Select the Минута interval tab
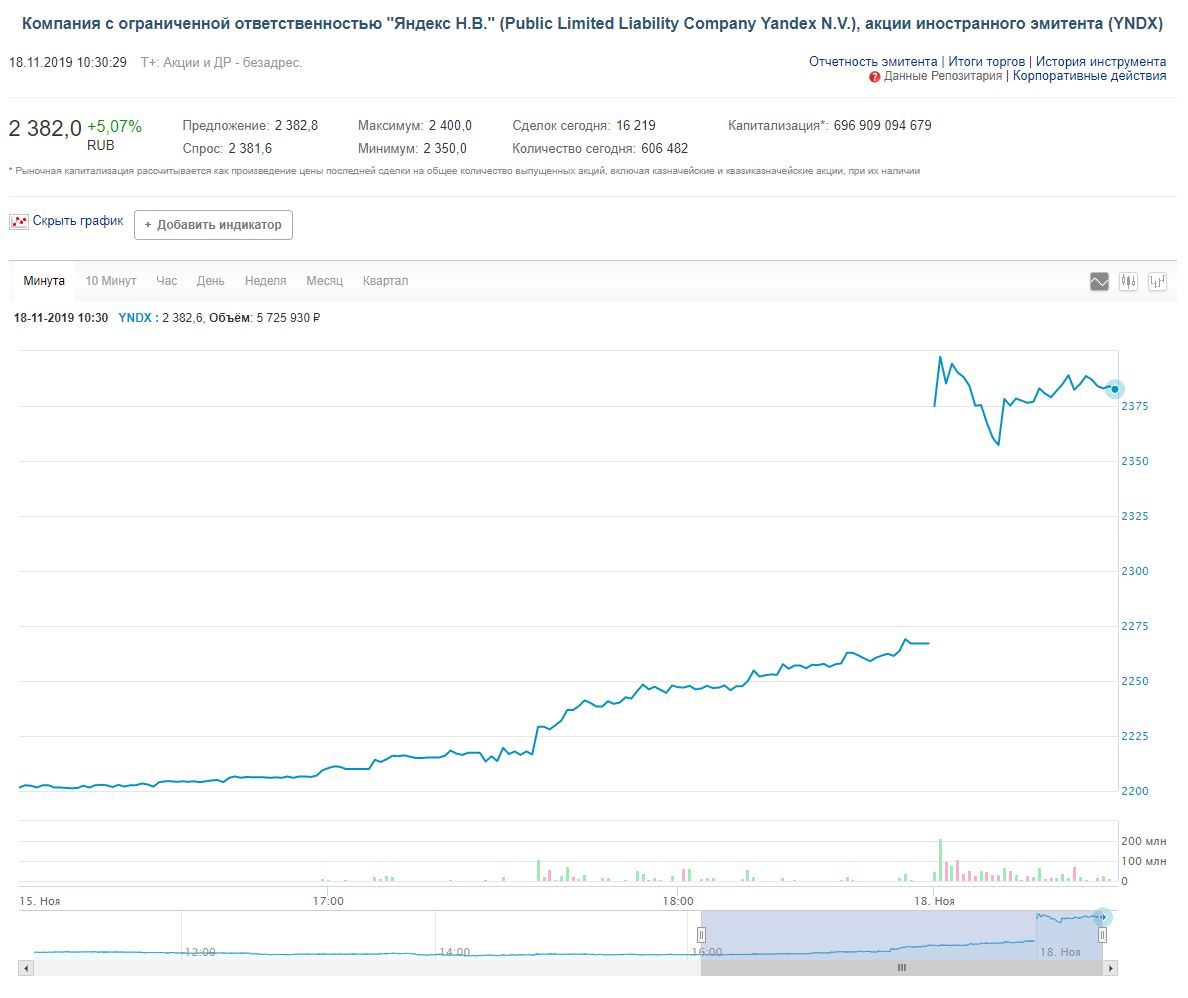The image size is (1188, 998). (44, 281)
